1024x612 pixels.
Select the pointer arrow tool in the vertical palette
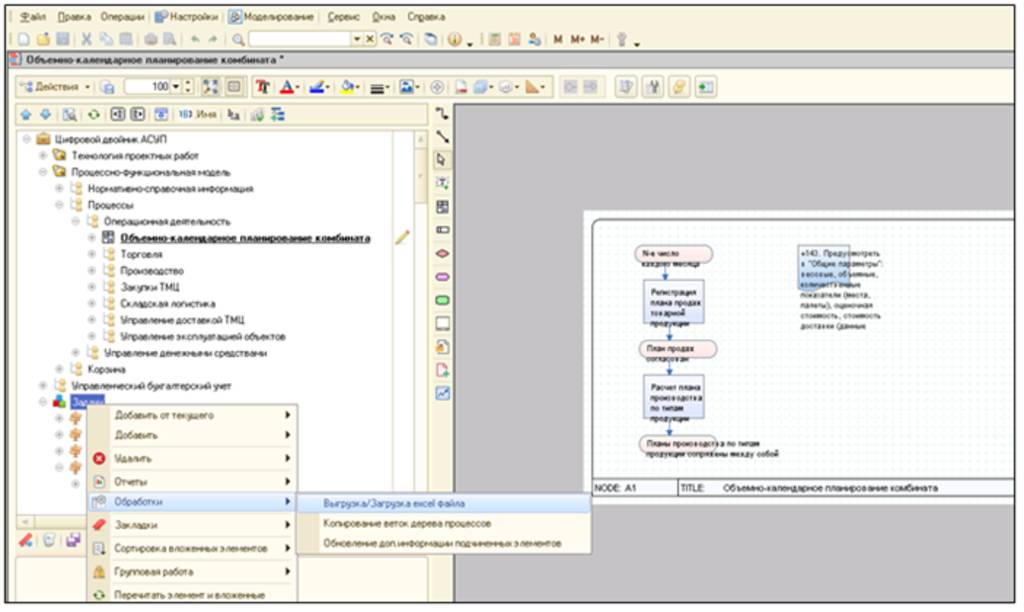coord(443,159)
